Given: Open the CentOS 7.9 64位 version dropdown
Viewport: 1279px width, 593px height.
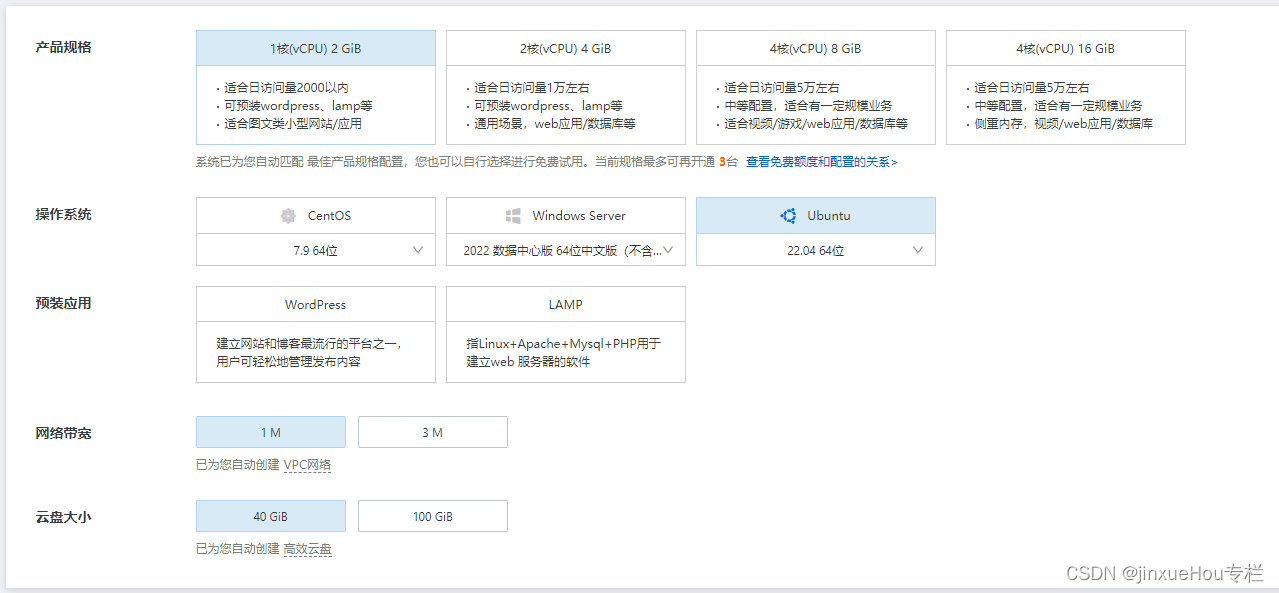Looking at the screenshot, I should 316,250.
